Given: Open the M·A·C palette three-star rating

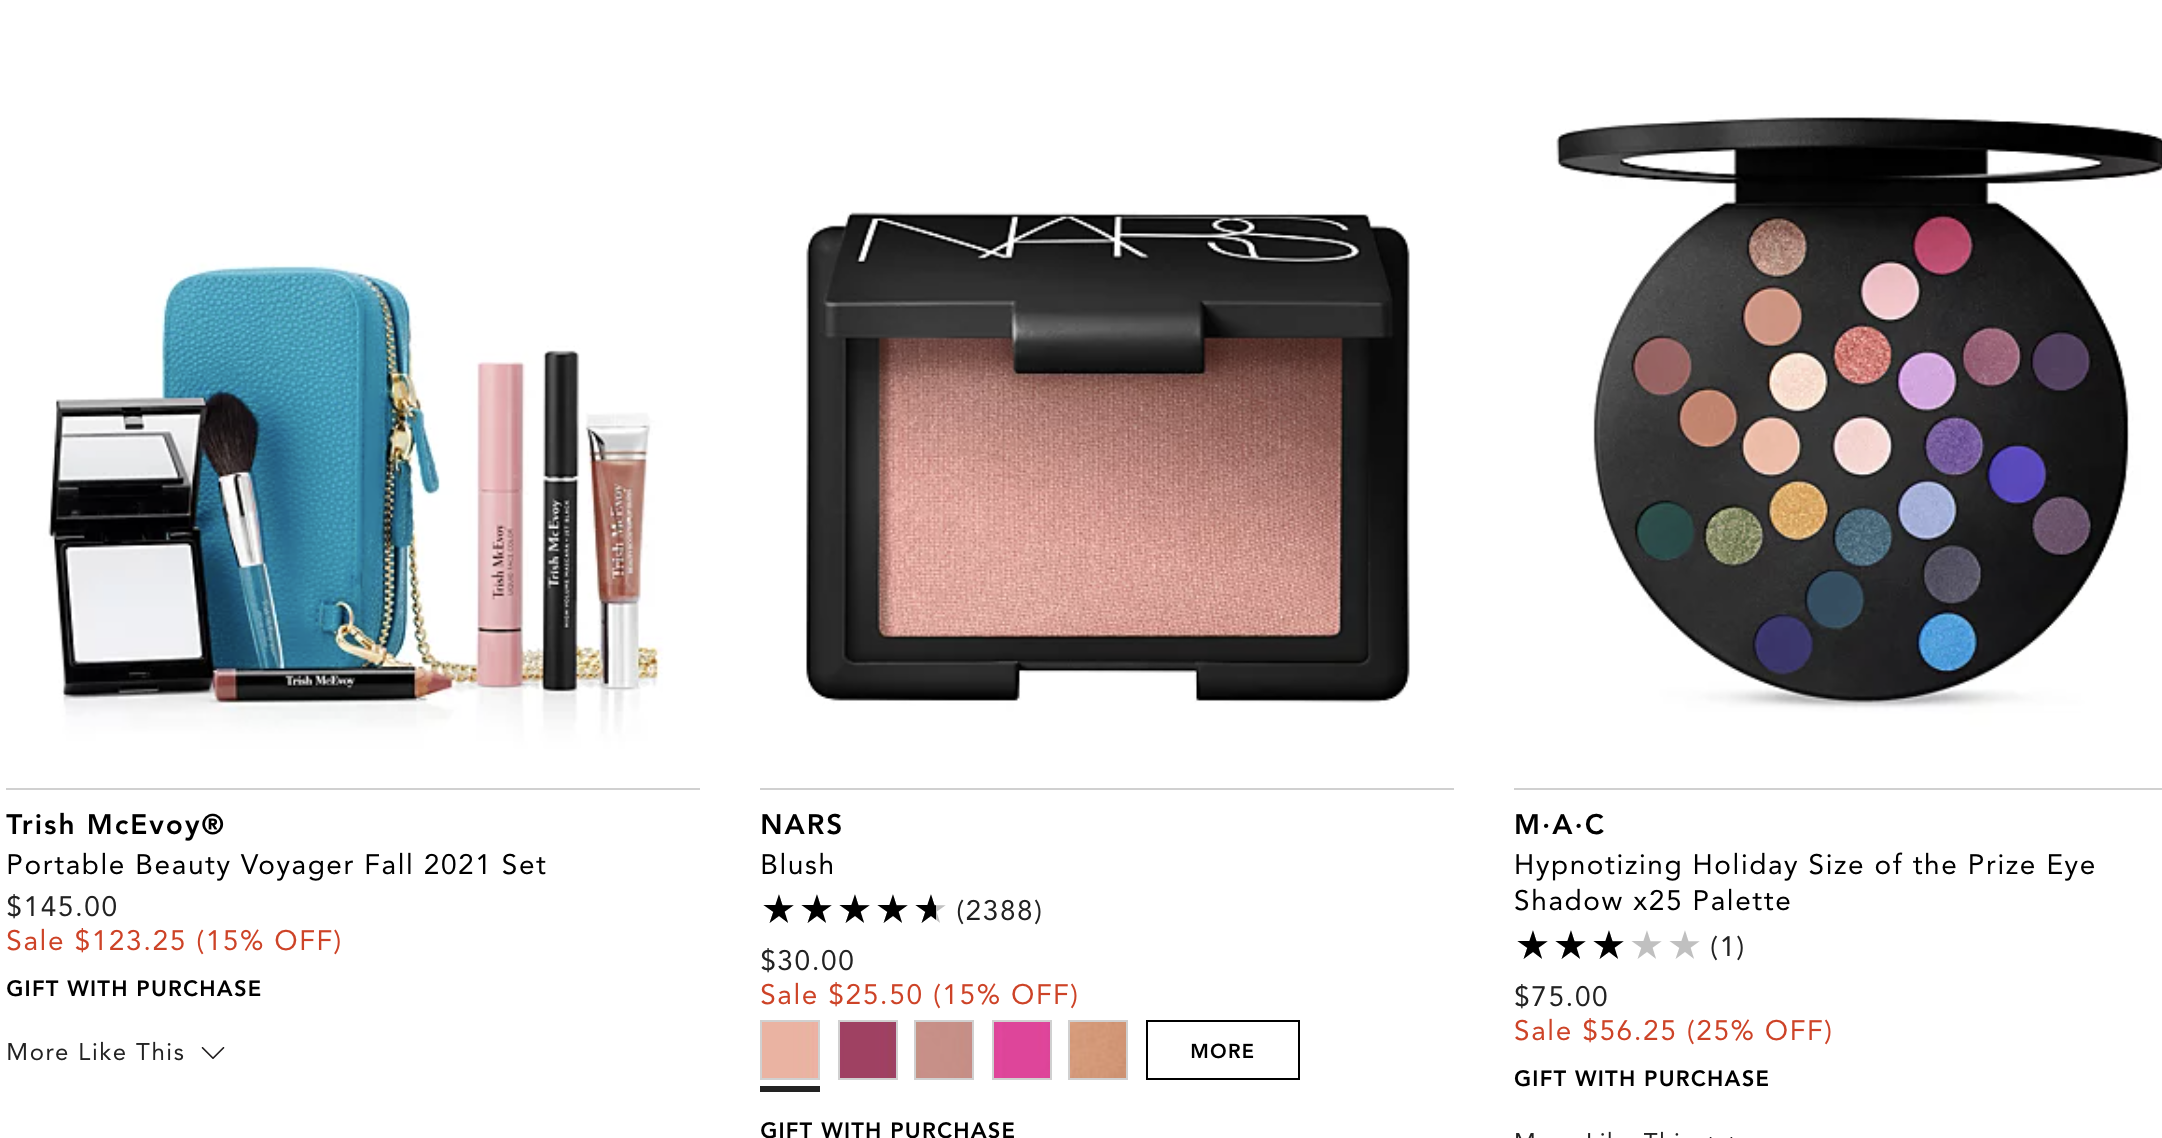Looking at the screenshot, I should (1607, 946).
